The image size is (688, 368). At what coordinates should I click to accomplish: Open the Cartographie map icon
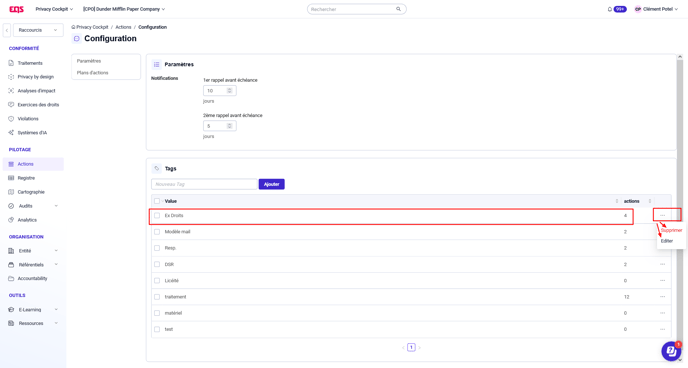click(x=11, y=192)
